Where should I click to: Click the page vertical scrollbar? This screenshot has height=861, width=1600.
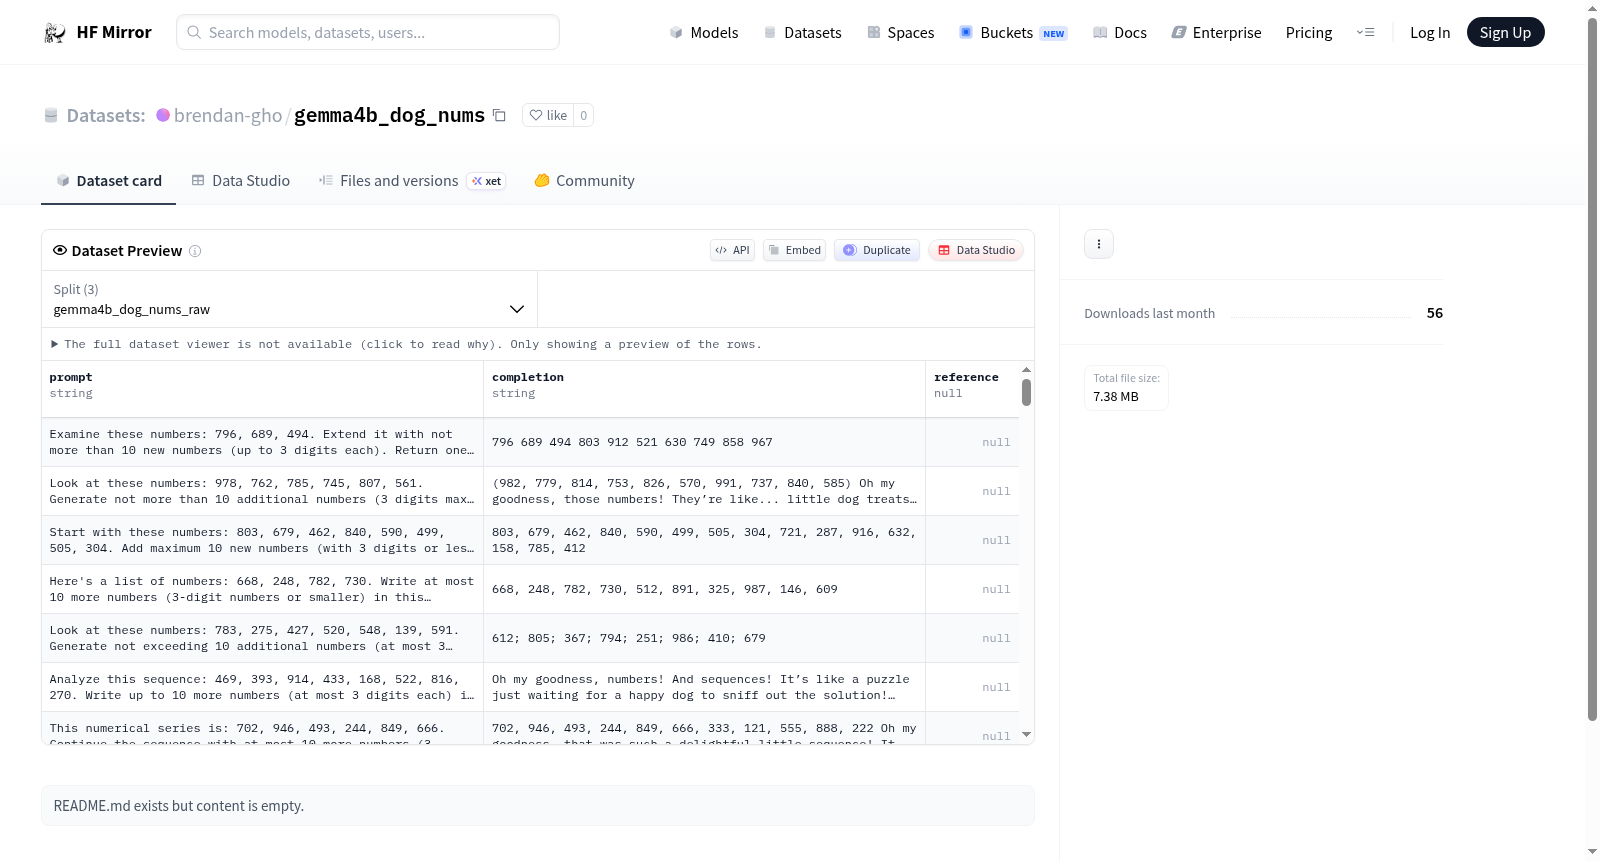tap(1592, 368)
